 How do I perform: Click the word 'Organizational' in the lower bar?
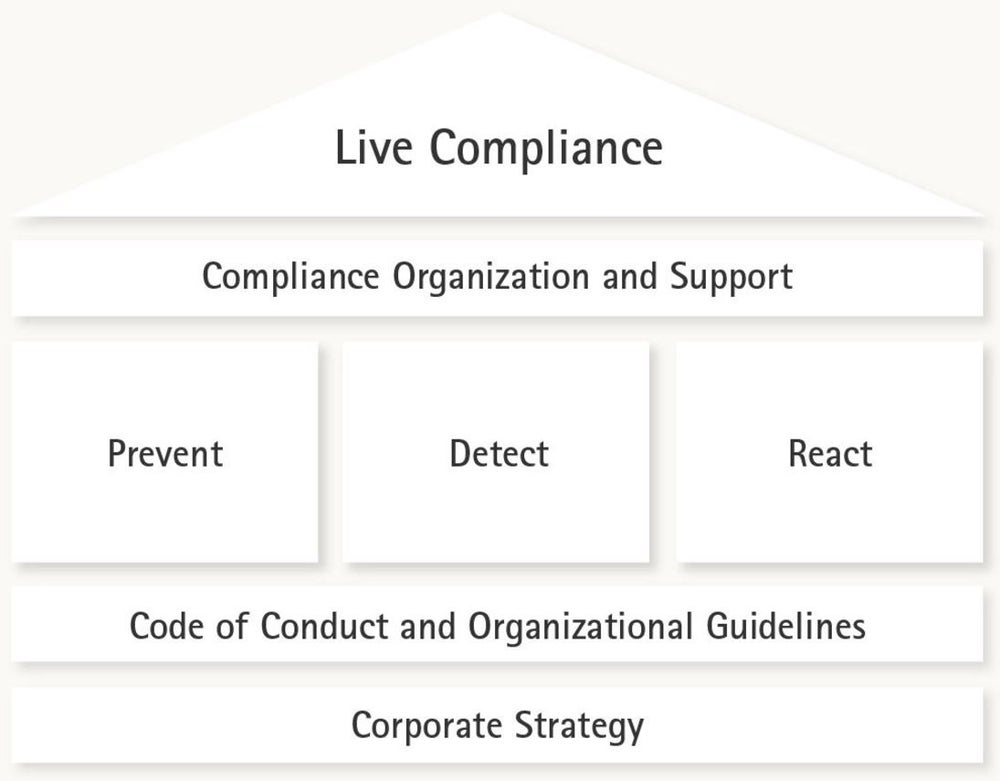click(x=580, y=628)
